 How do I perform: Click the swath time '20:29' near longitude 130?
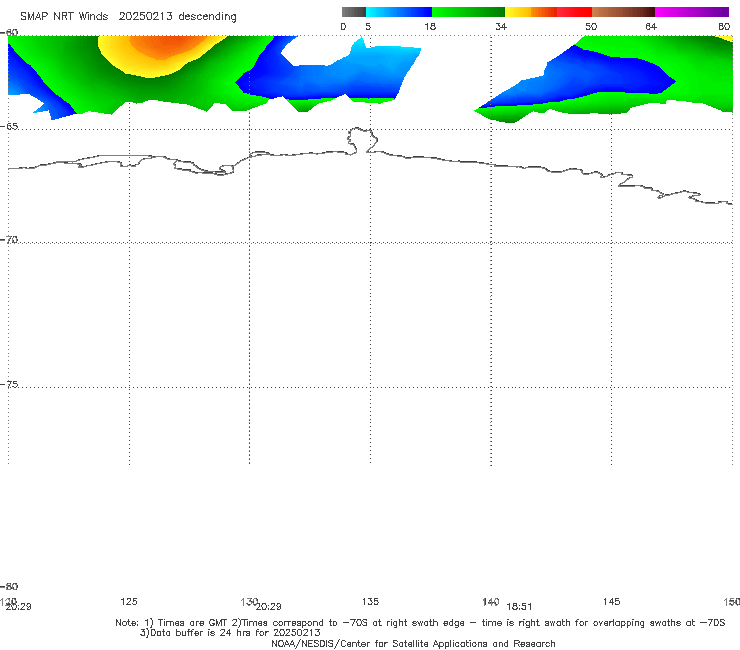point(269,607)
